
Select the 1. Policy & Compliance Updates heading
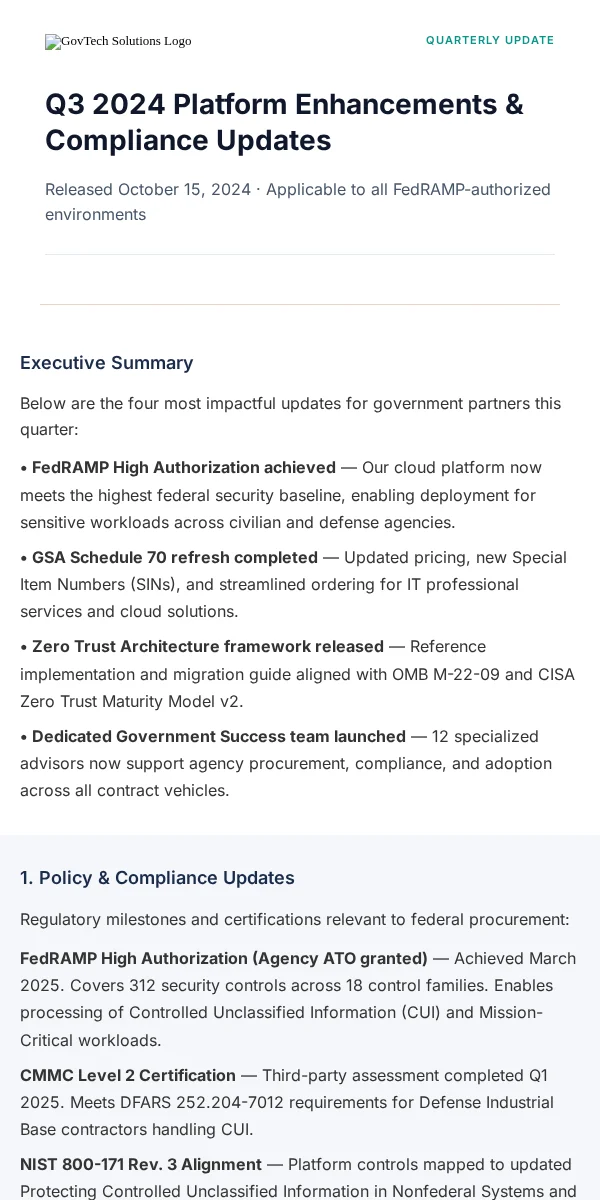tap(157, 878)
